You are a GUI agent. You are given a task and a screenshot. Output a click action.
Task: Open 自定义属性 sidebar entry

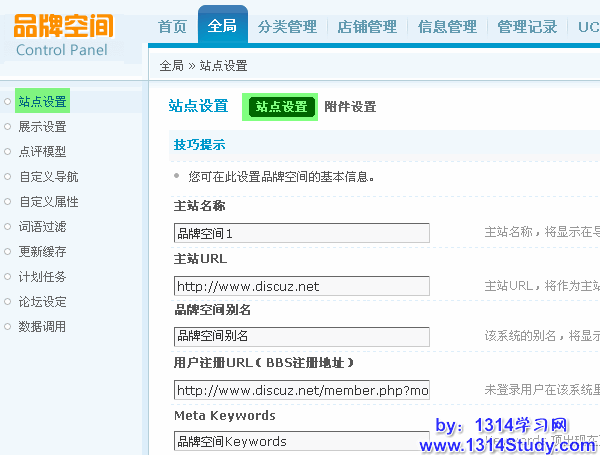pyautogui.click(x=48, y=202)
